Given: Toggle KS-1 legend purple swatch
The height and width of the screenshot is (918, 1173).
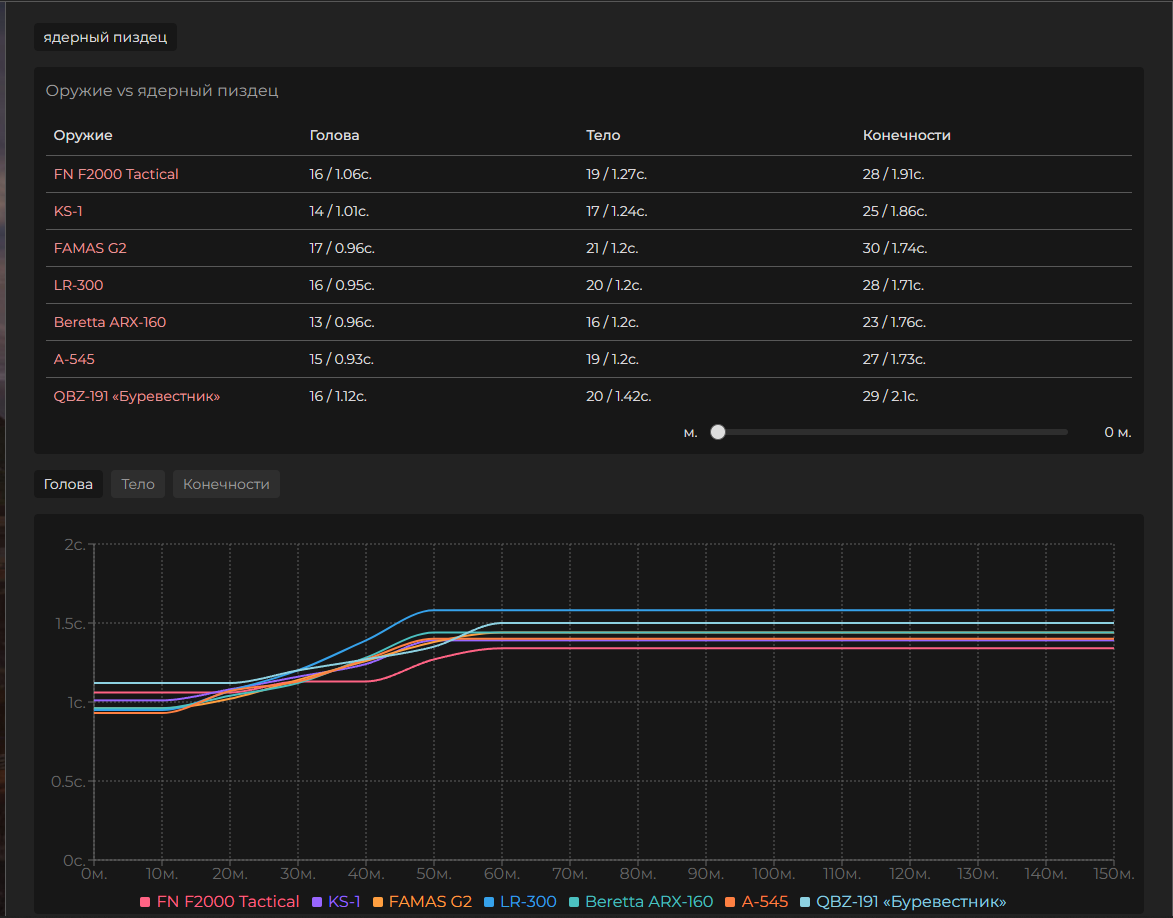Looking at the screenshot, I should pos(317,902).
